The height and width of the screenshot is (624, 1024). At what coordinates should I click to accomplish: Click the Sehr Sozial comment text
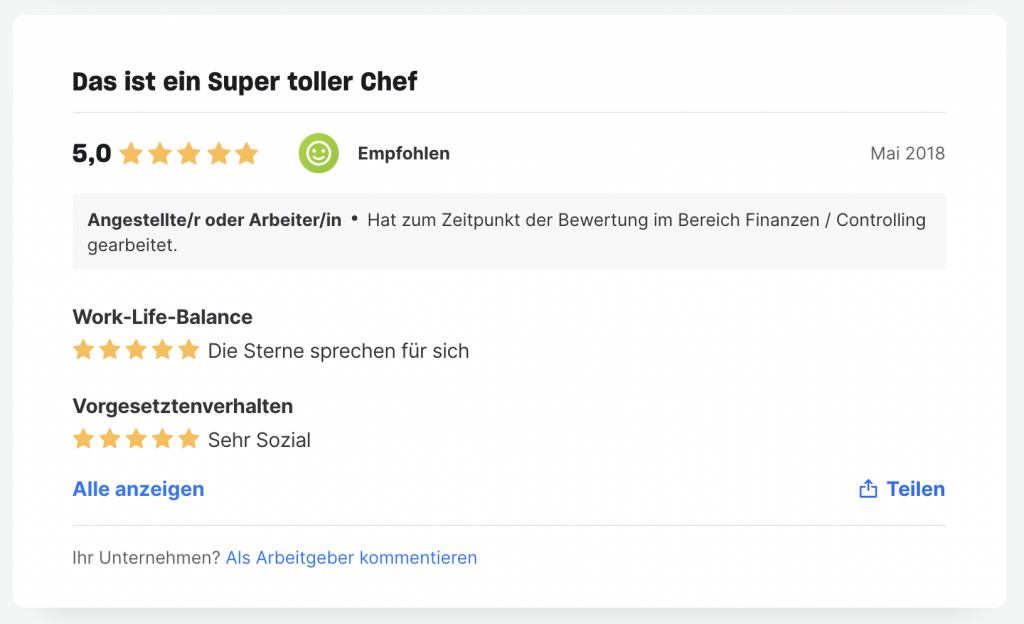259,440
